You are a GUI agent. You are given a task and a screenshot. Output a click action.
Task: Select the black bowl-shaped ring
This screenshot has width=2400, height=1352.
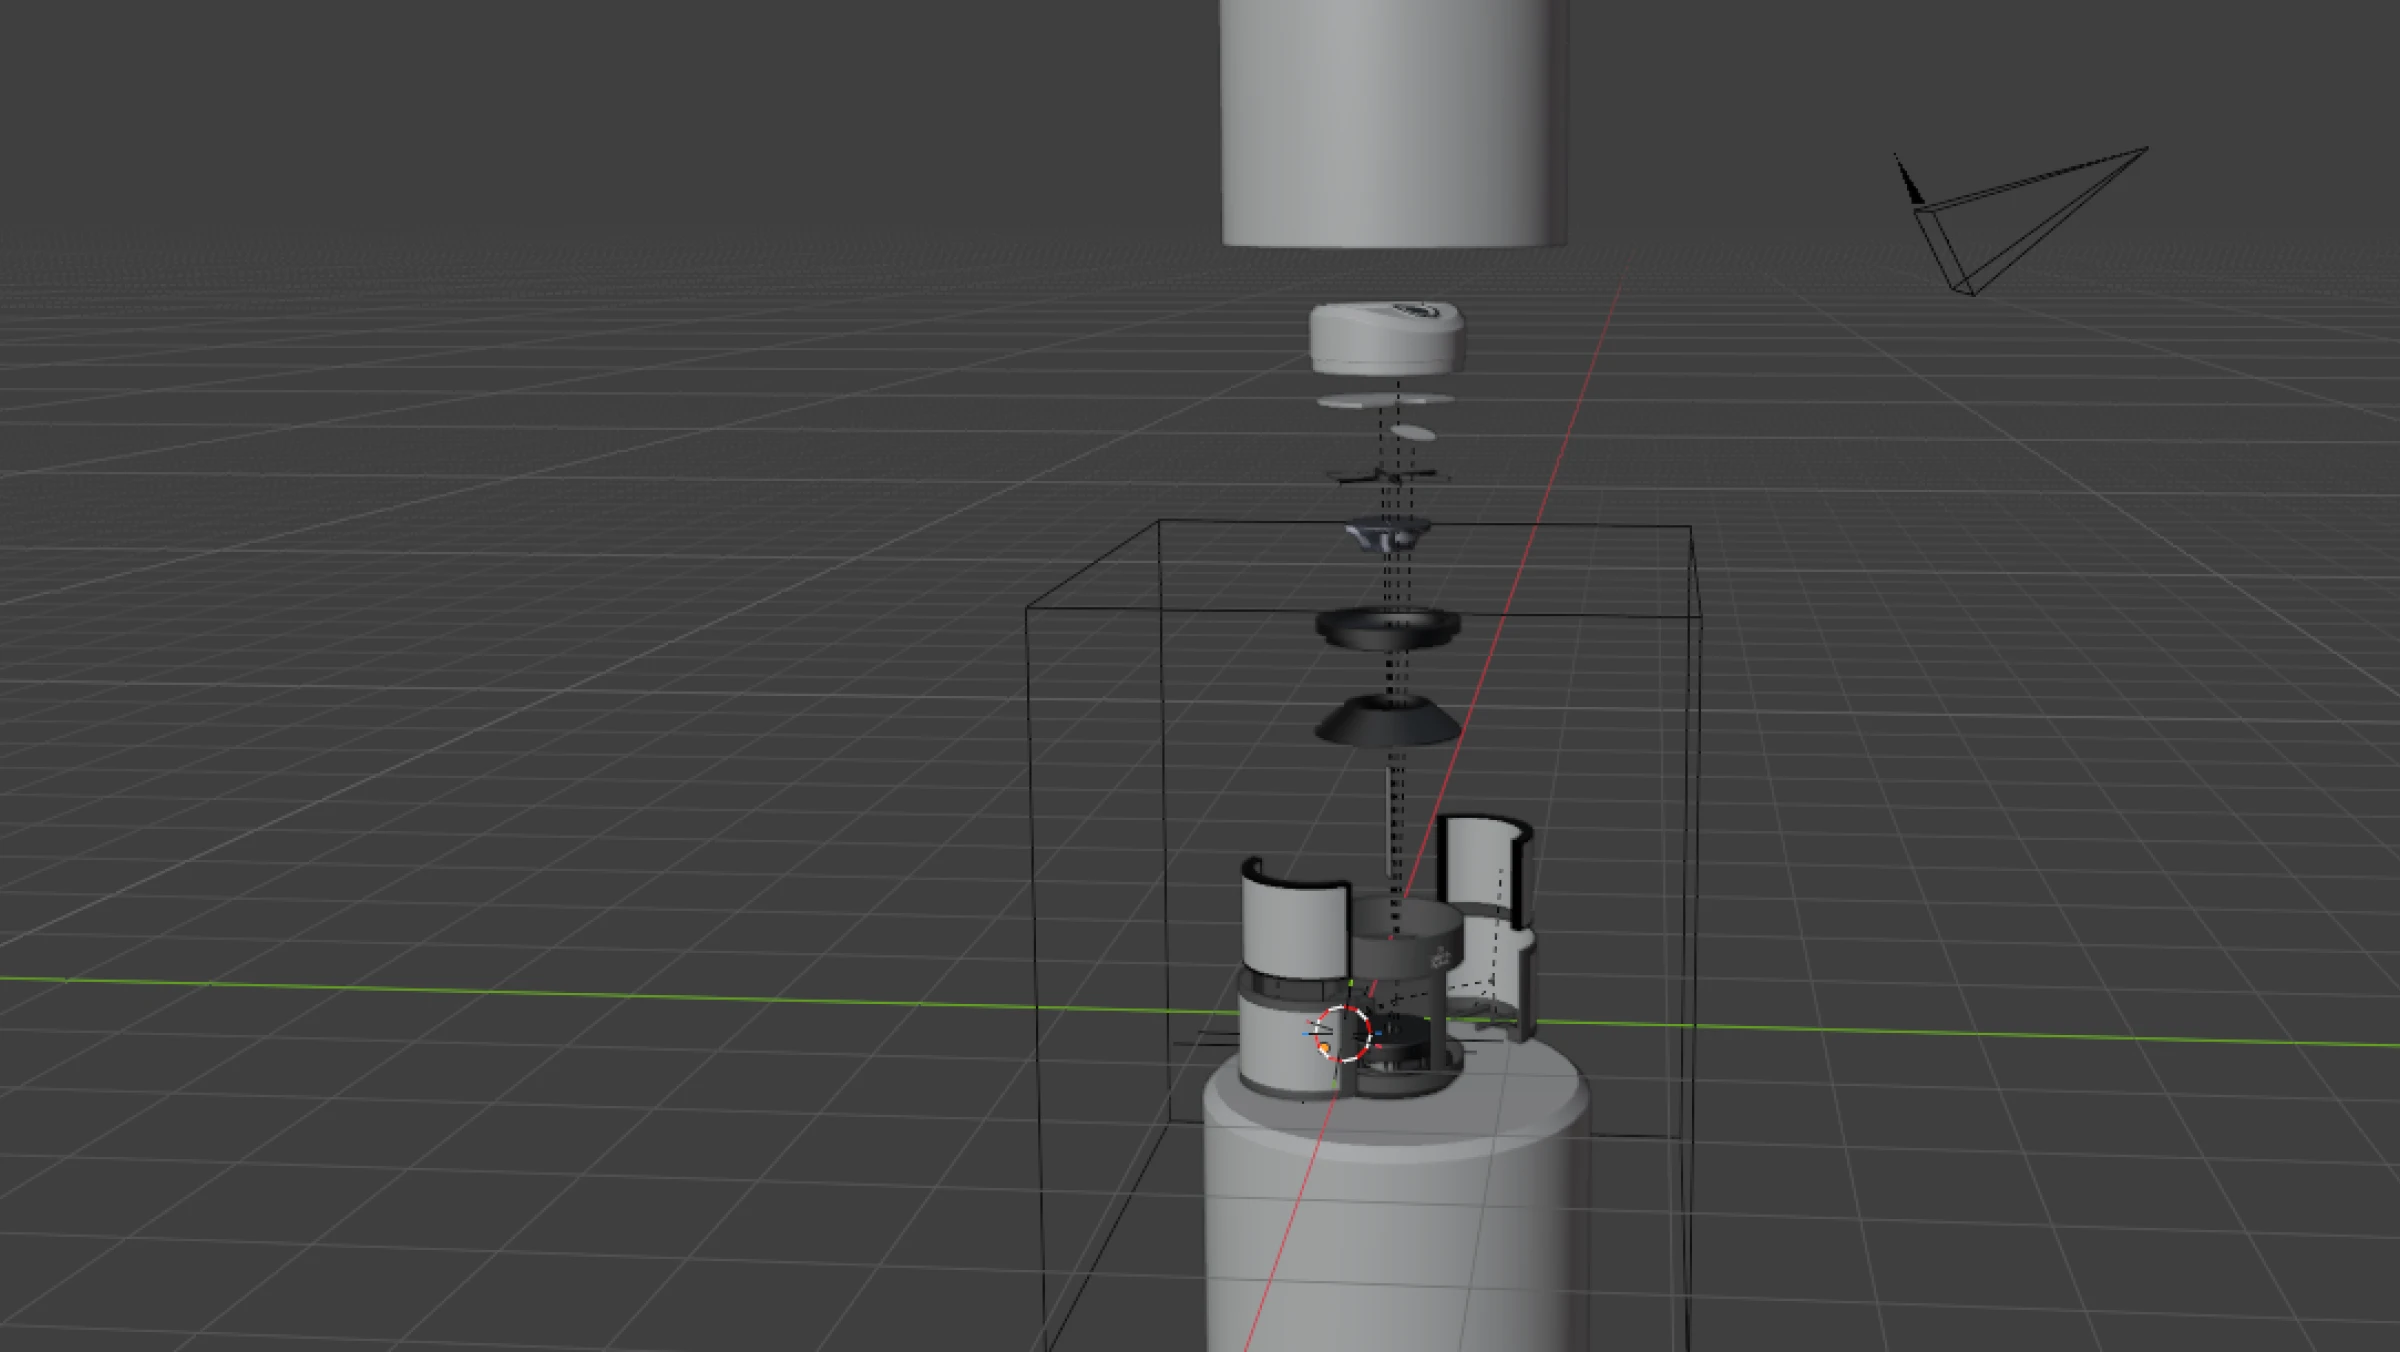[x=1387, y=629]
